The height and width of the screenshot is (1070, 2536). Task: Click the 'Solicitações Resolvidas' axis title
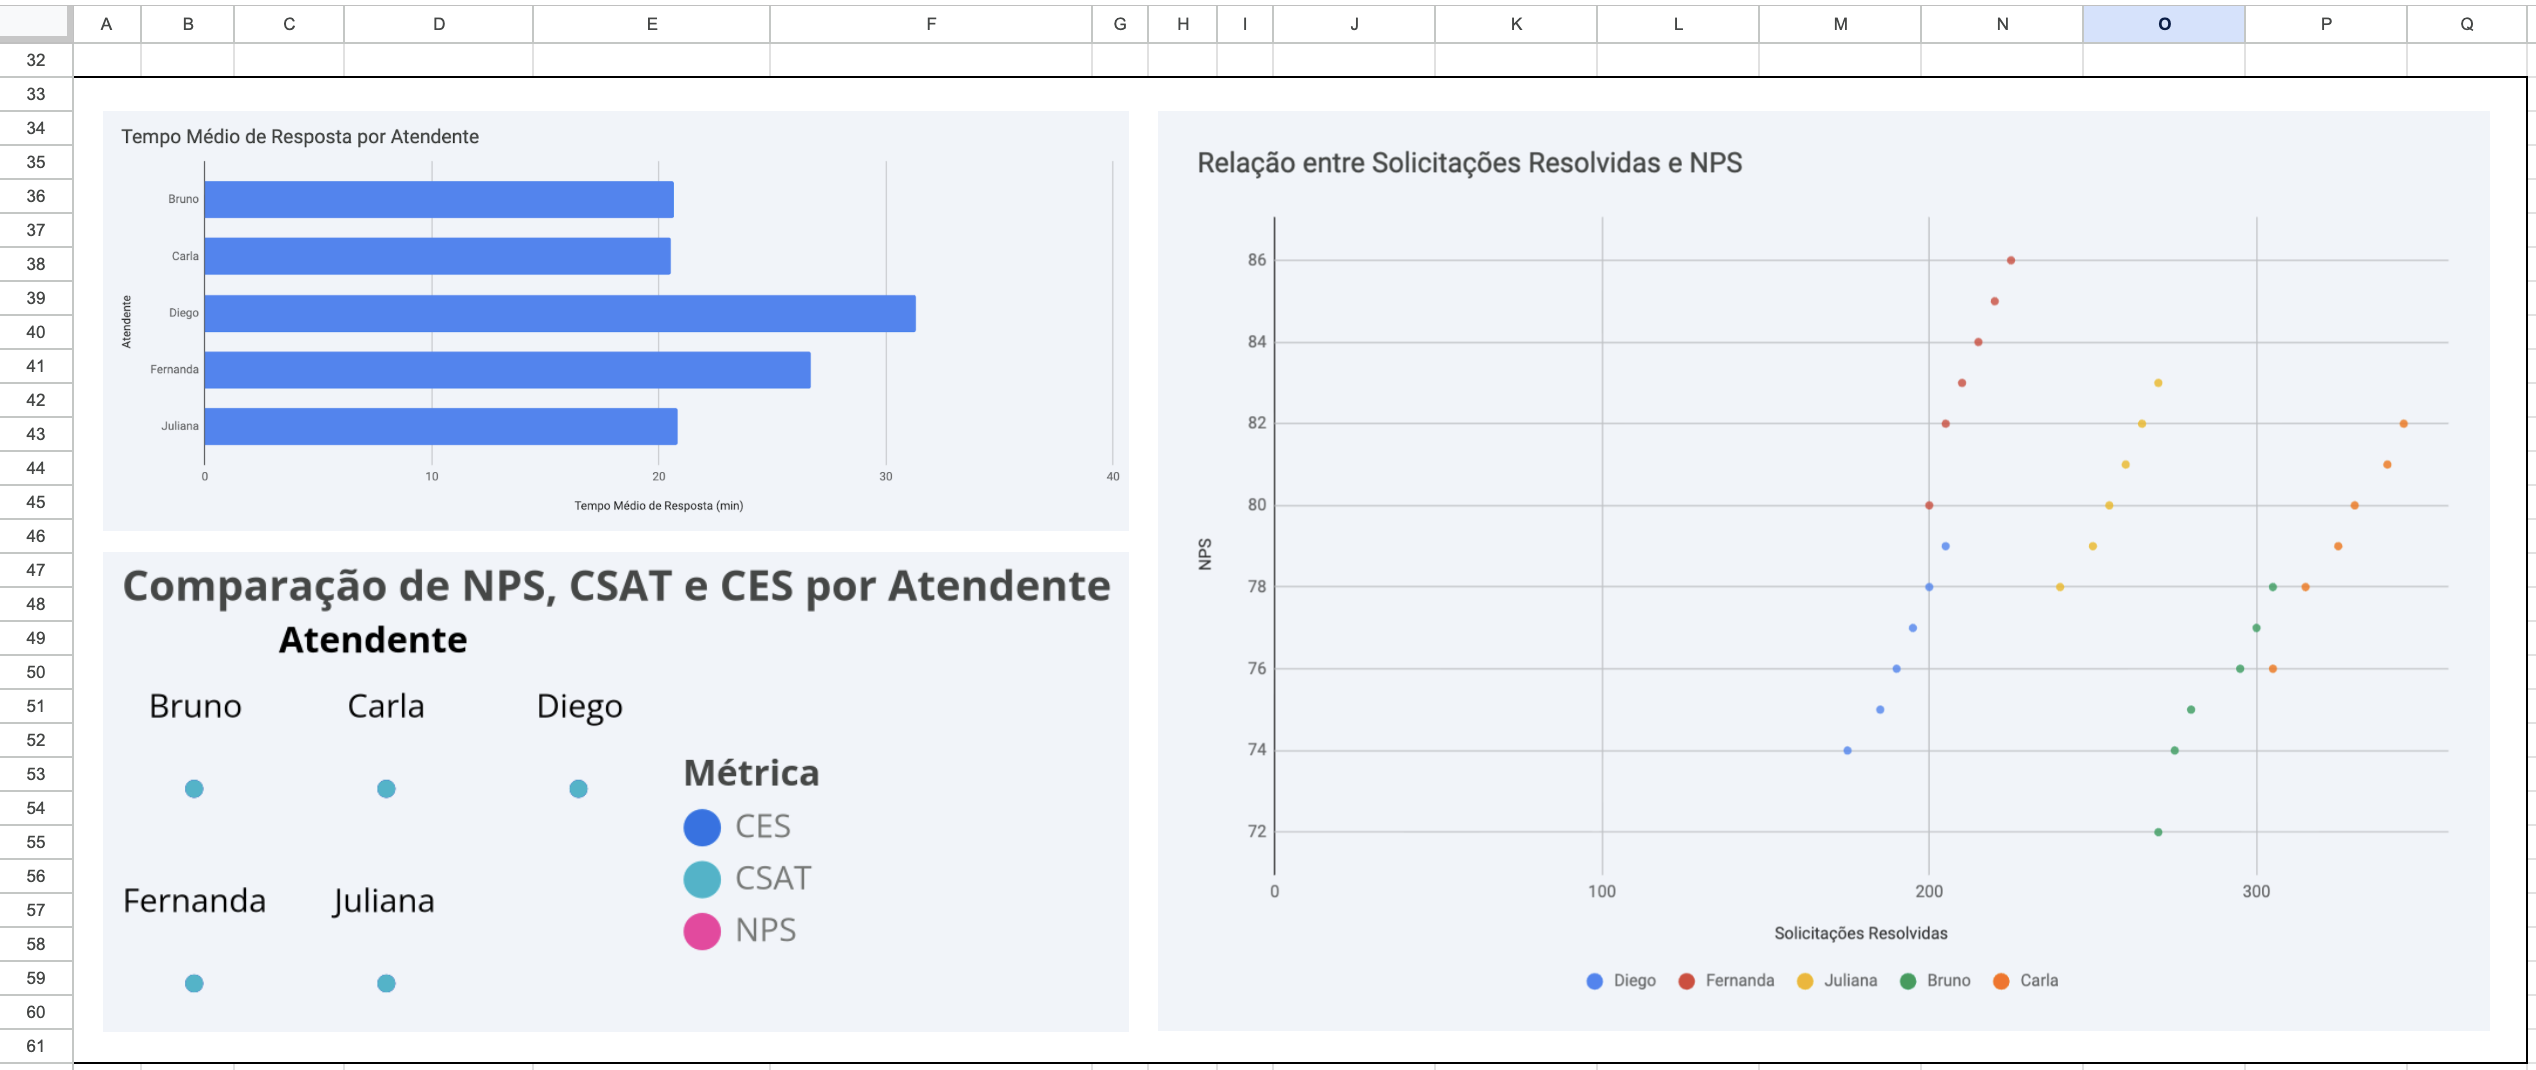1861,933
